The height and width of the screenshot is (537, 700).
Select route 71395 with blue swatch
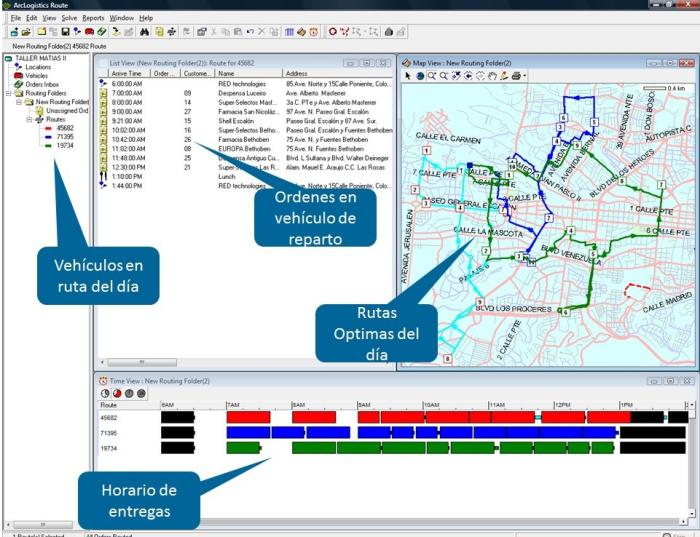coord(63,136)
